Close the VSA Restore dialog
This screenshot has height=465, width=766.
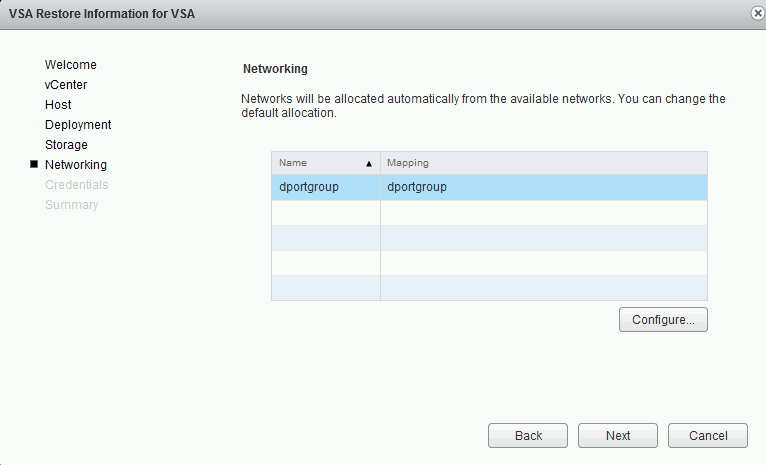click(x=757, y=13)
